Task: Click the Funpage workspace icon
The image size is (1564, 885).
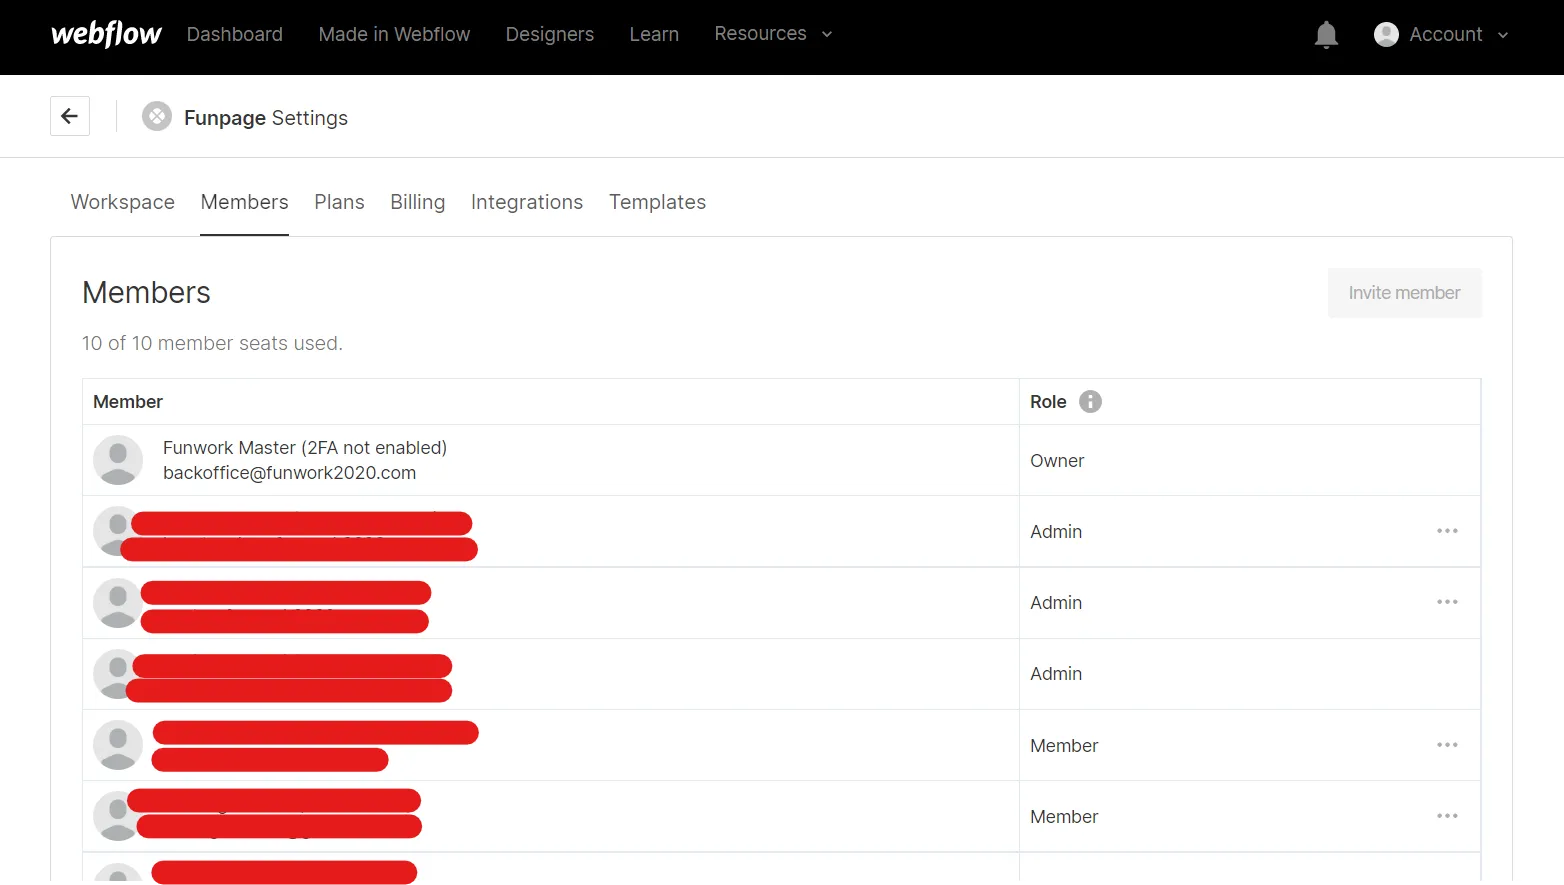Action: pos(157,116)
